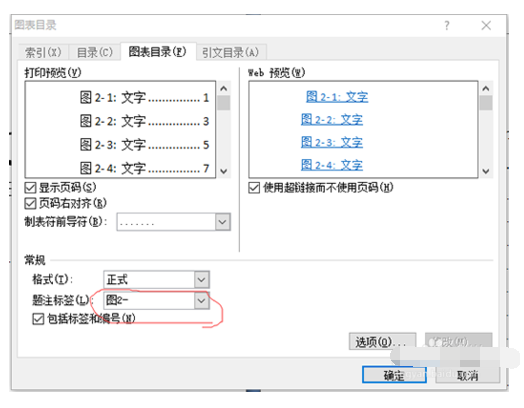This screenshot has width=524, height=408.
Task: Expand the 题注标签(L) dropdown arrow
Action: coord(202,300)
